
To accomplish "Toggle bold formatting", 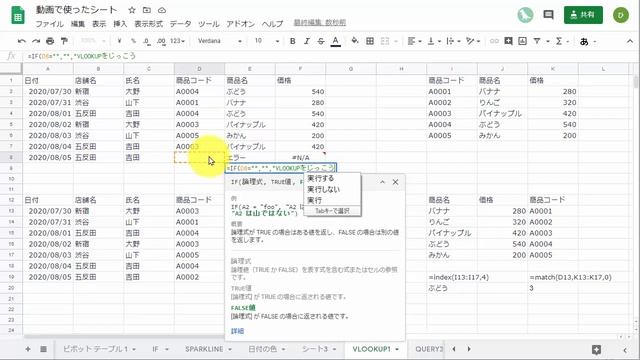I will [x=292, y=41].
